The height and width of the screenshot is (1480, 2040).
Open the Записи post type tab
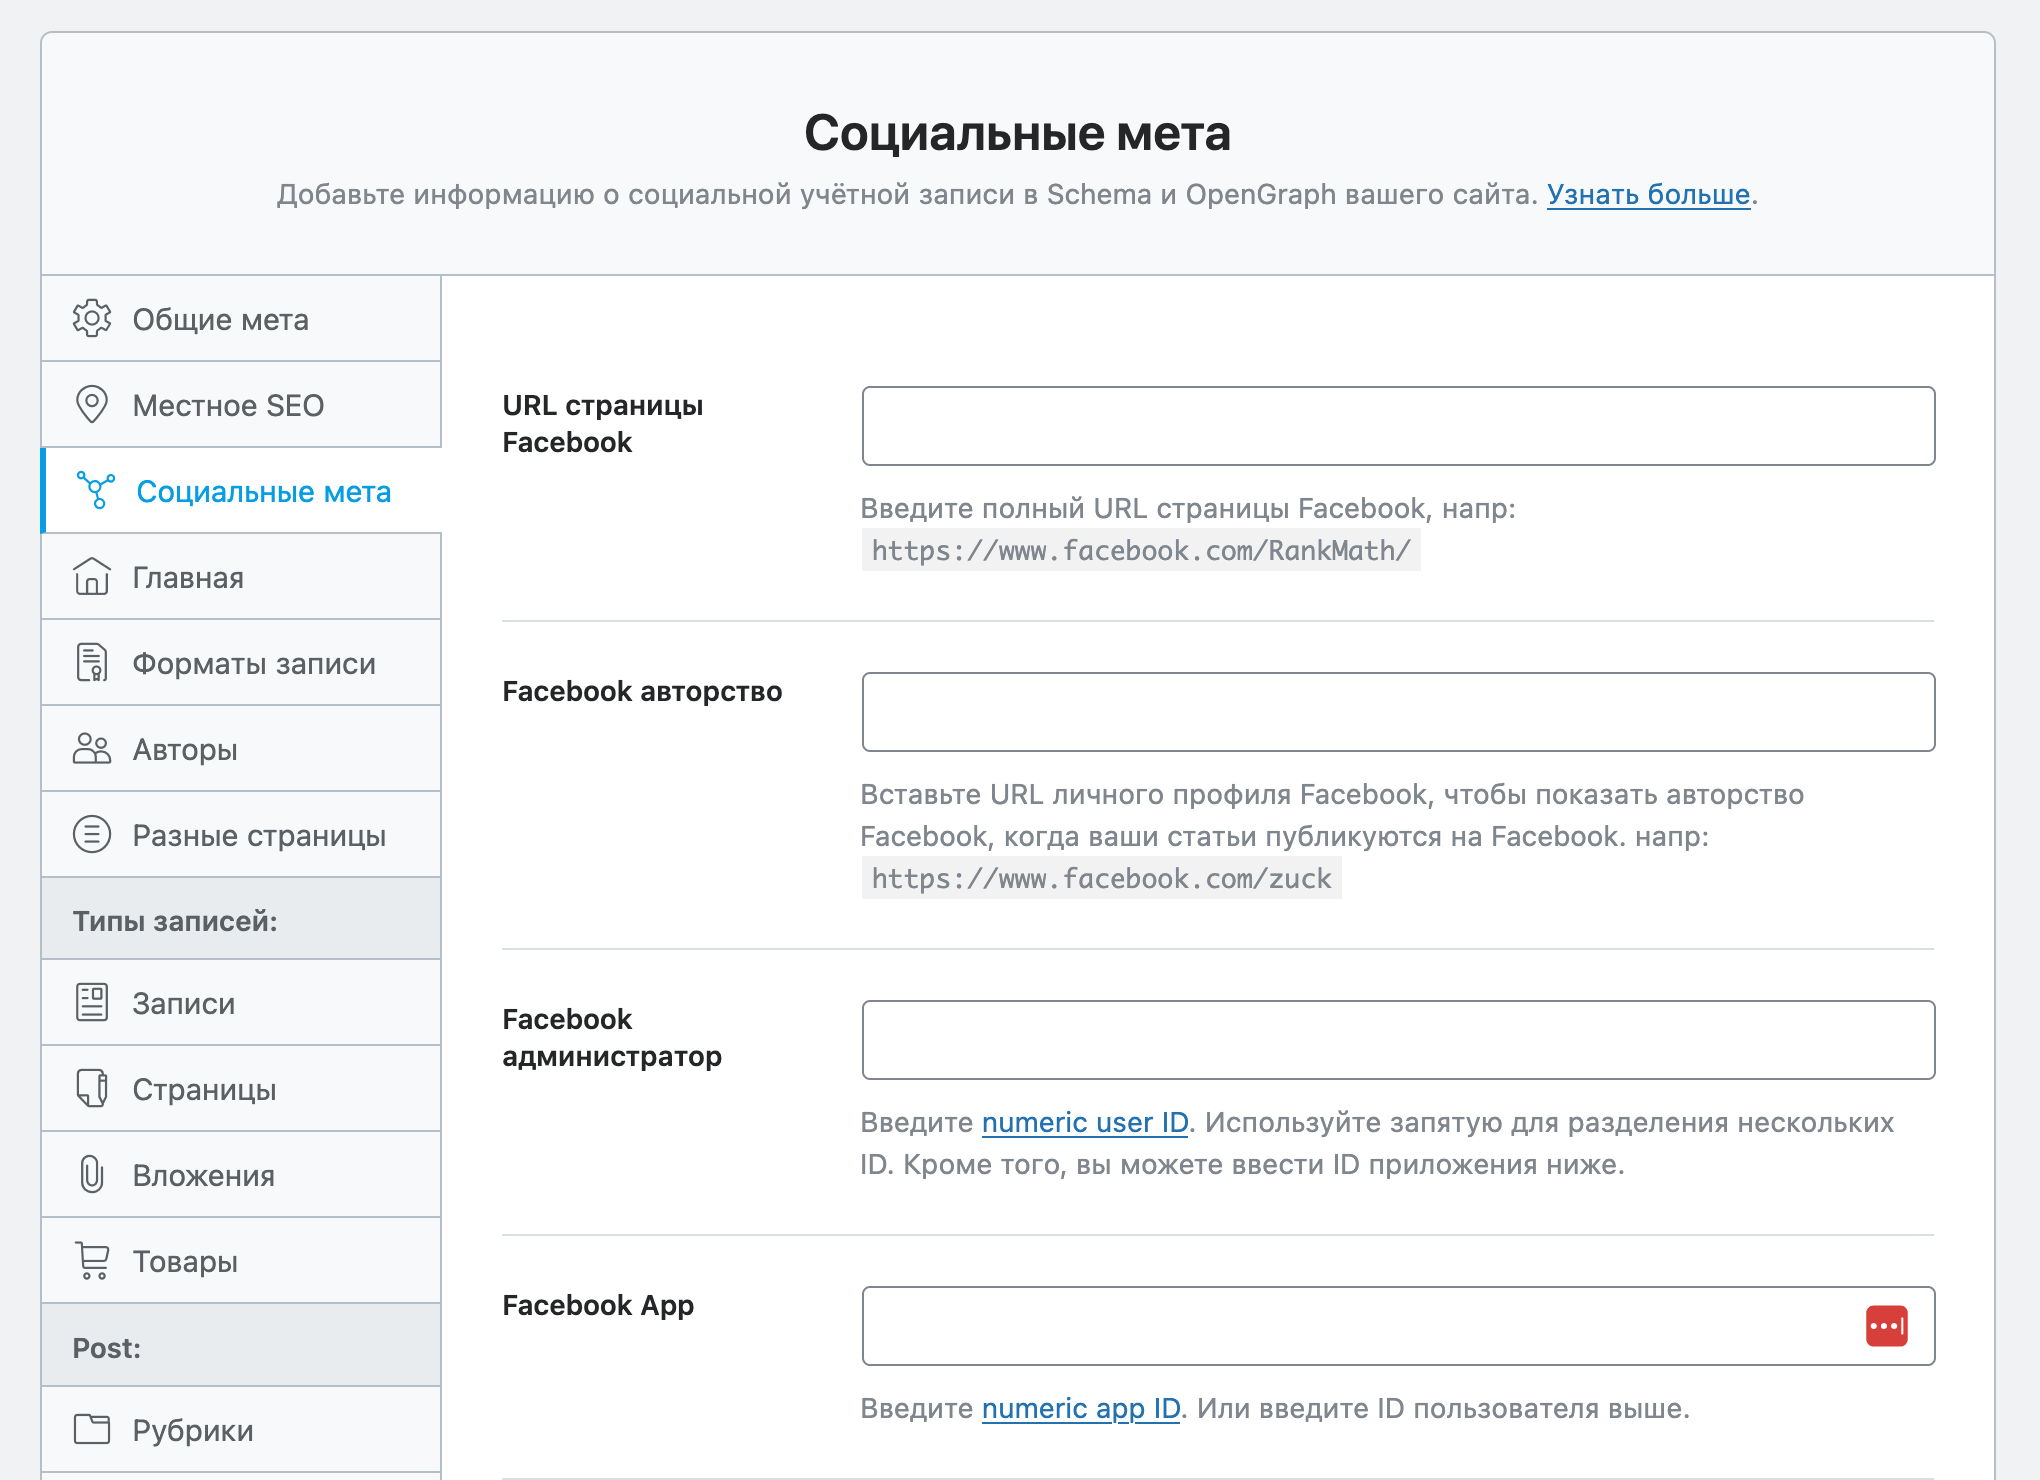tap(241, 1003)
